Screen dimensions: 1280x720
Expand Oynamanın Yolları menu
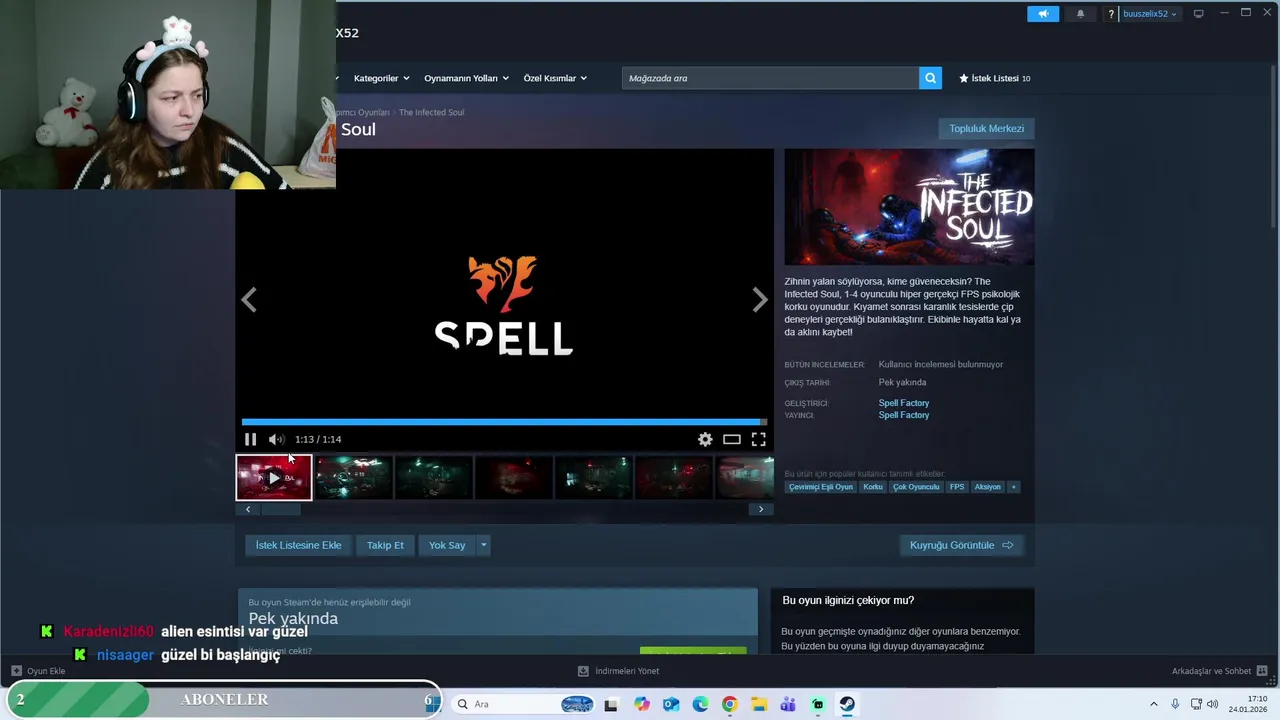tap(466, 78)
